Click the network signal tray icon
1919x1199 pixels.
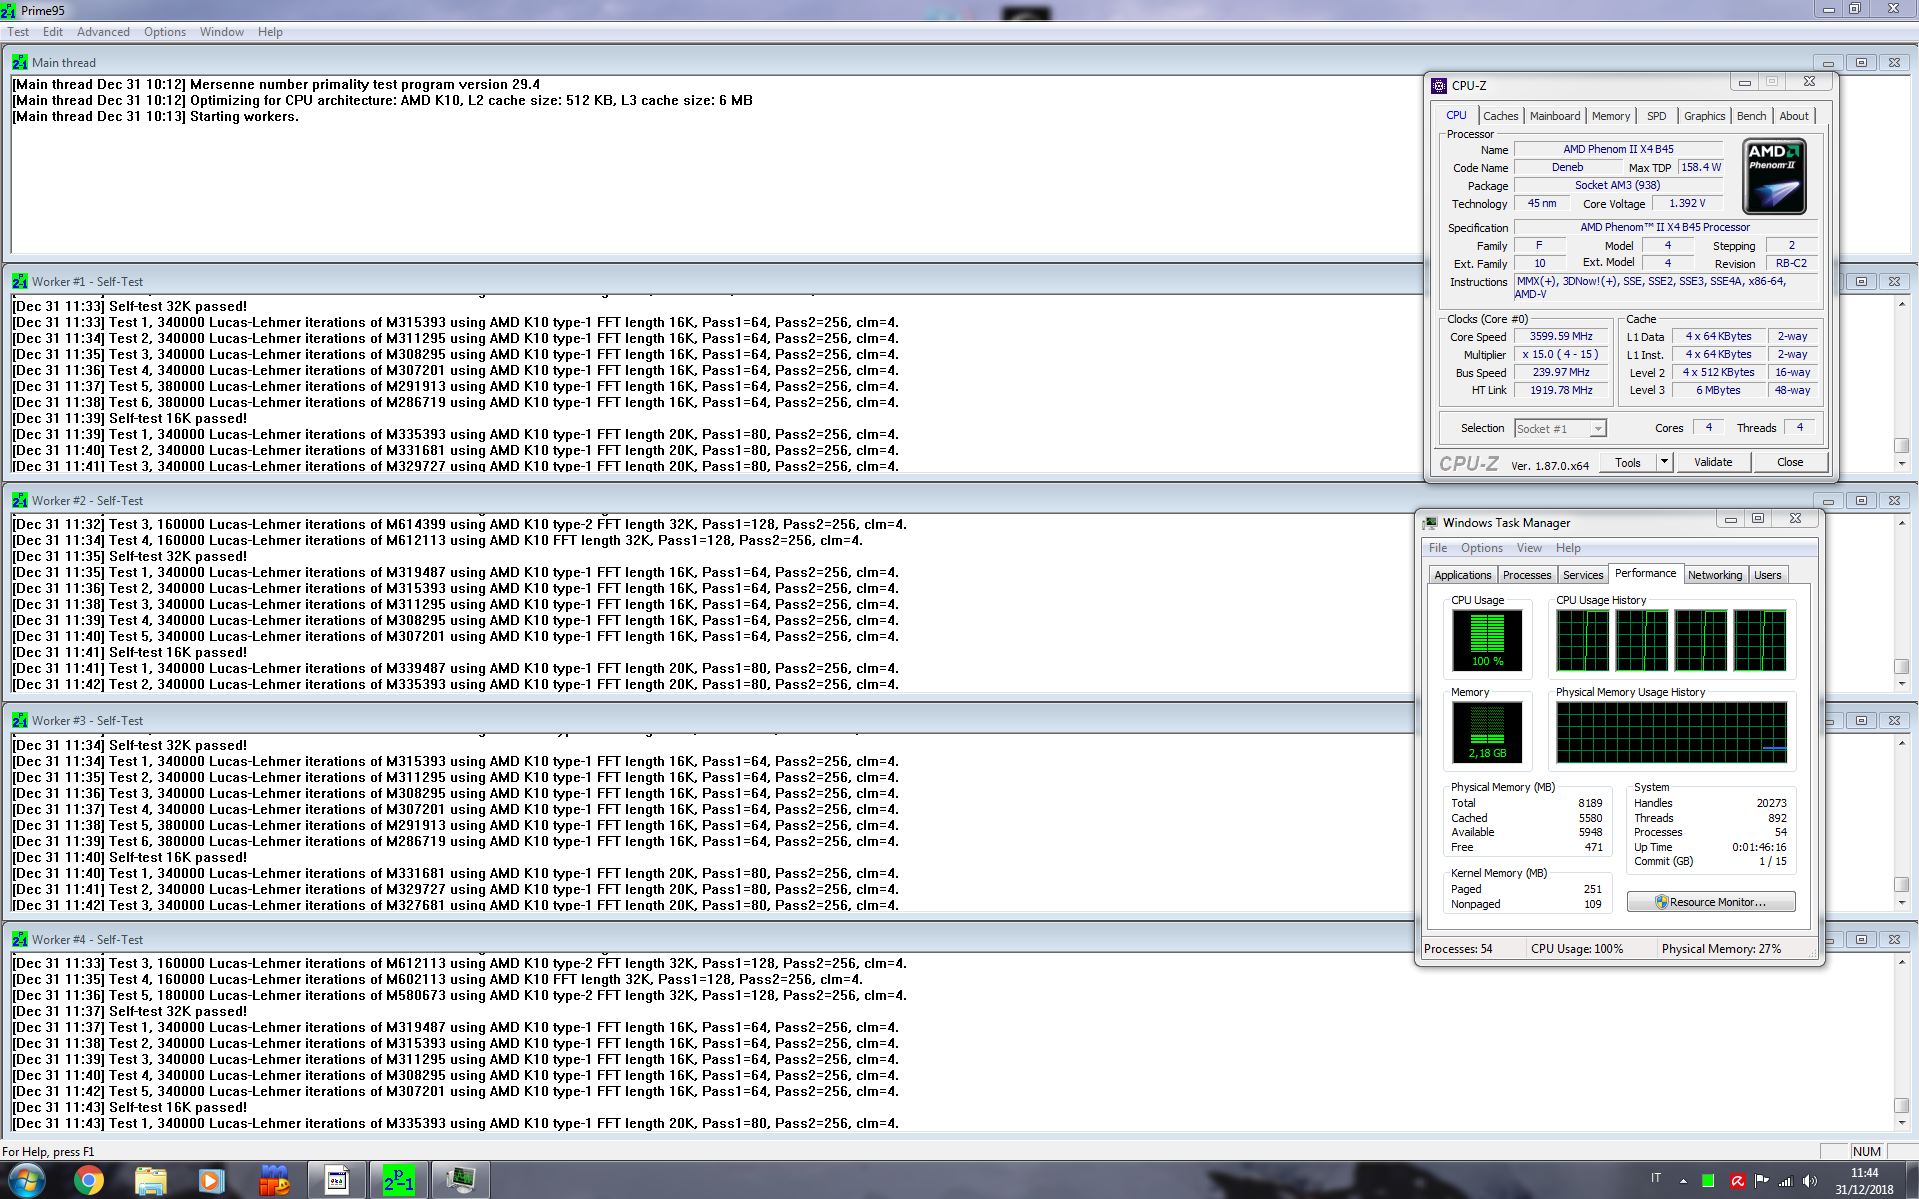pyautogui.click(x=1786, y=1181)
